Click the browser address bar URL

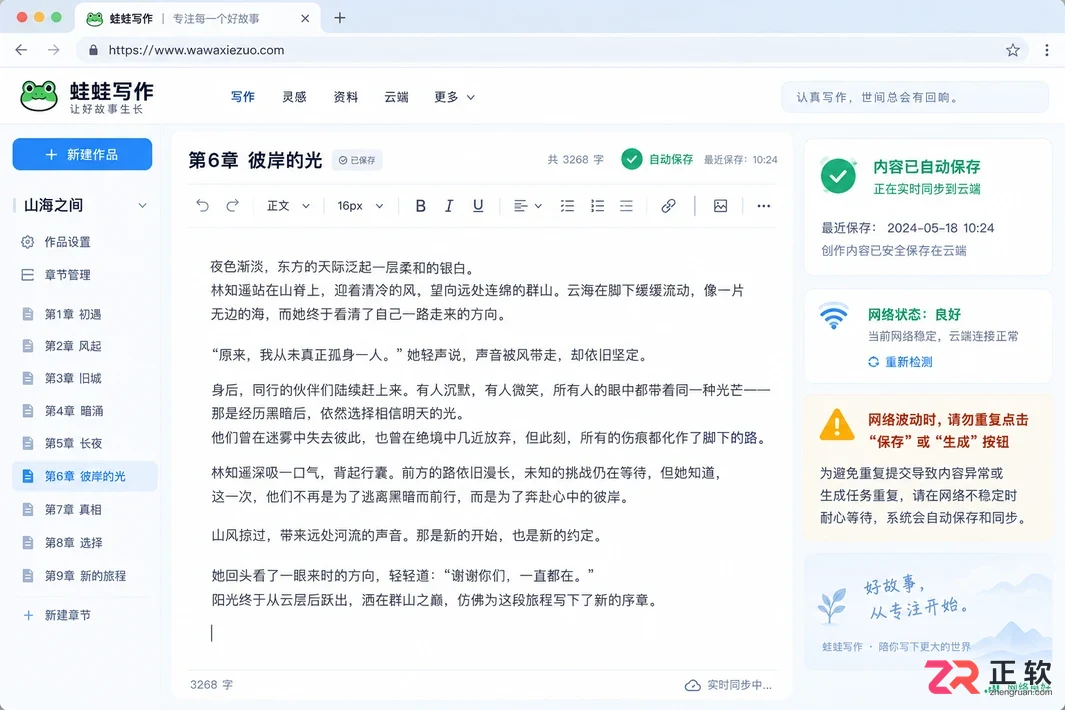click(196, 50)
